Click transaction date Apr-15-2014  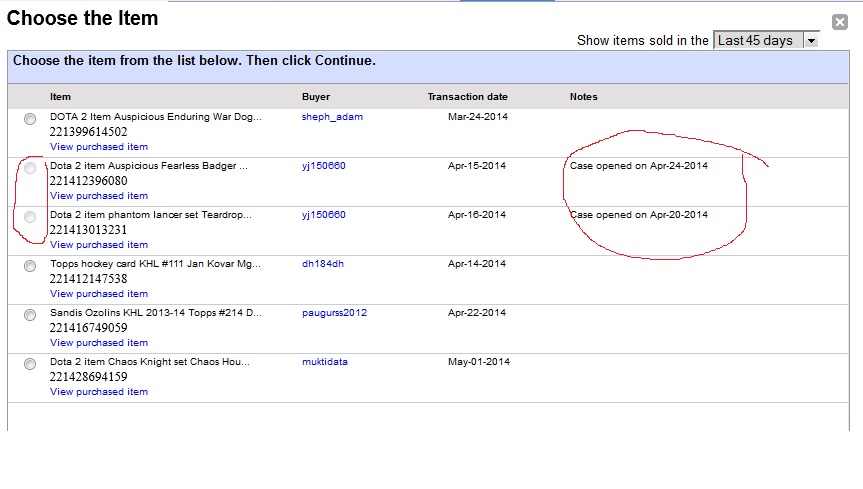pyautogui.click(x=477, y=166)
